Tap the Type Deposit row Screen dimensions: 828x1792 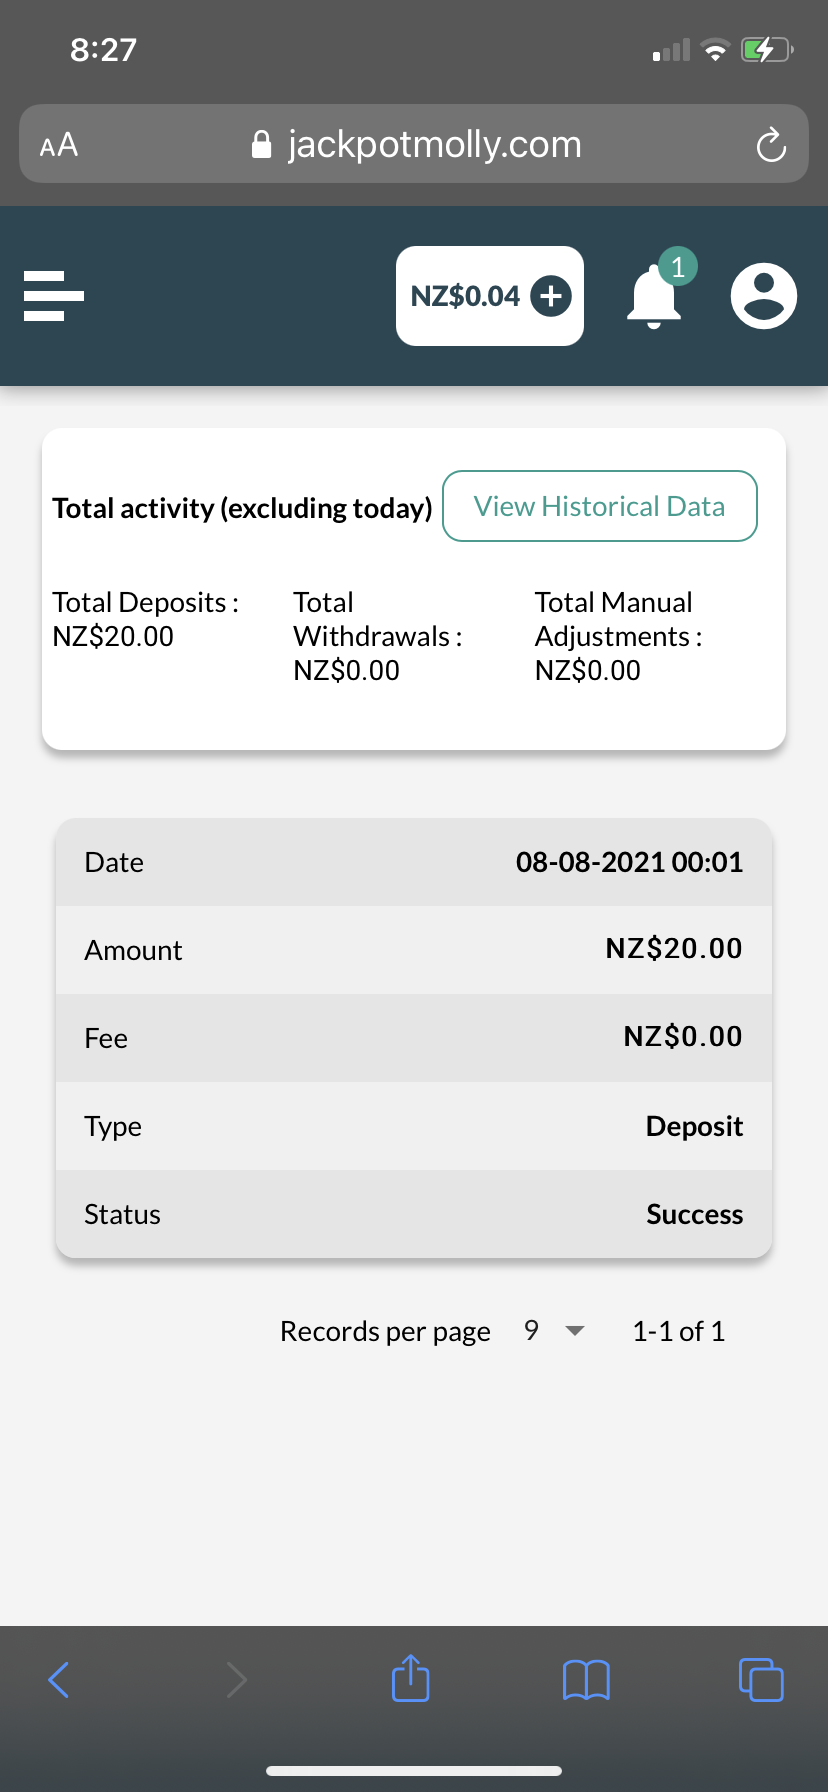(x=414, y=1126)
